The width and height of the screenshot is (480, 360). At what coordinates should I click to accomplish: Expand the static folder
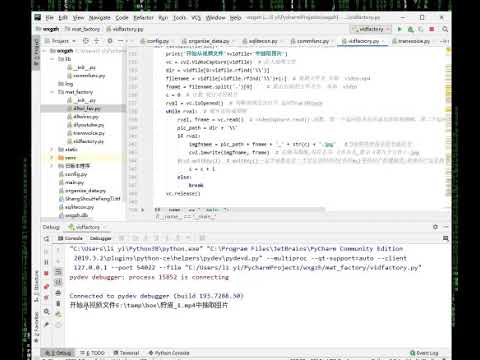(x=52, y=149)
